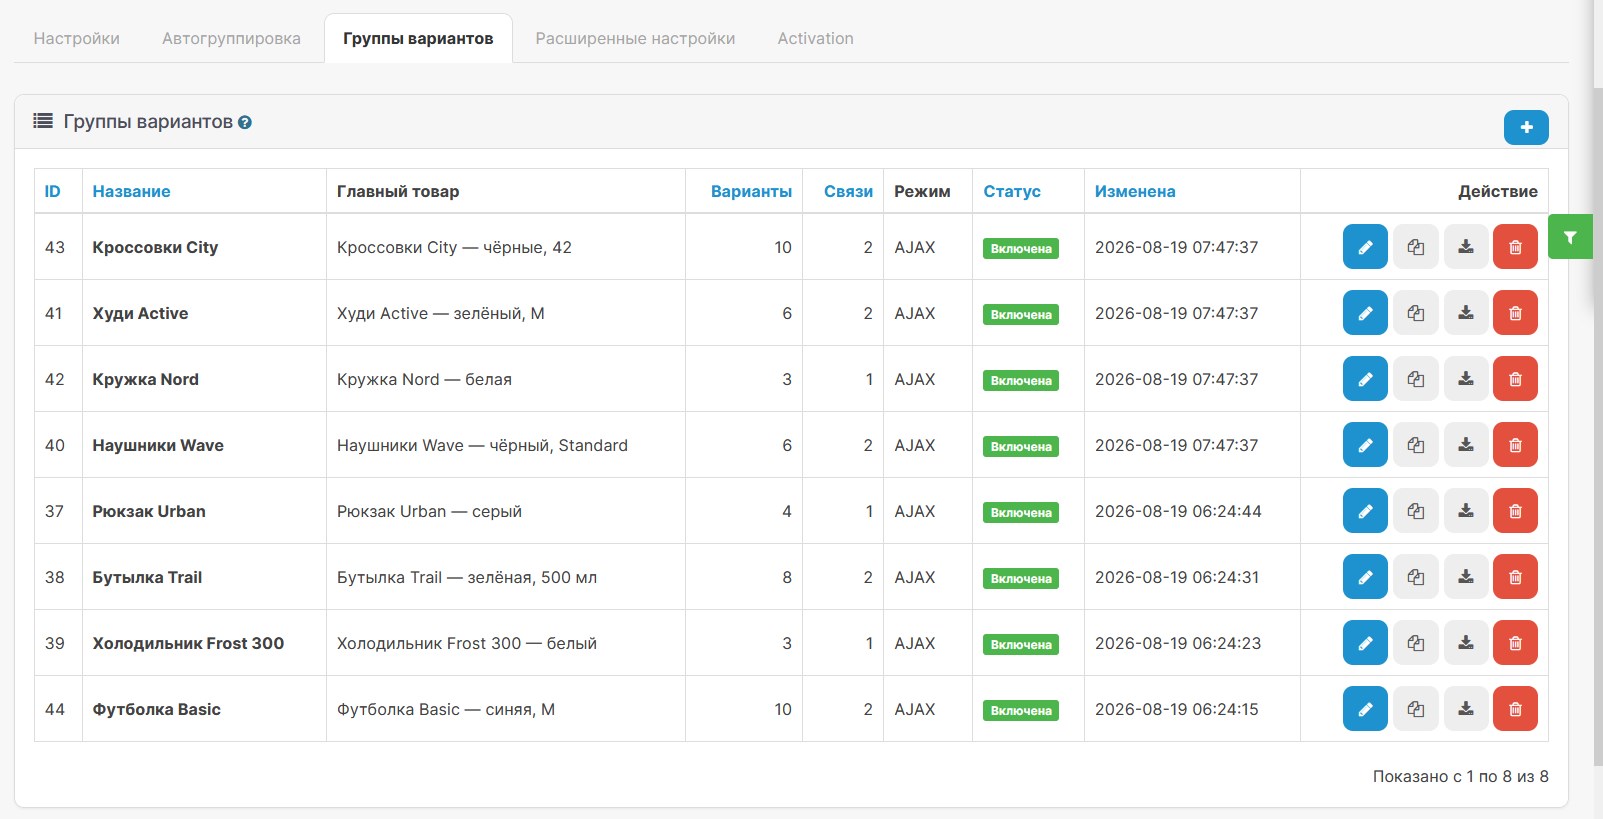Duplicate the Худи Active group
This screenshot has width=1603, height=819.
[x=1416, y=313]
